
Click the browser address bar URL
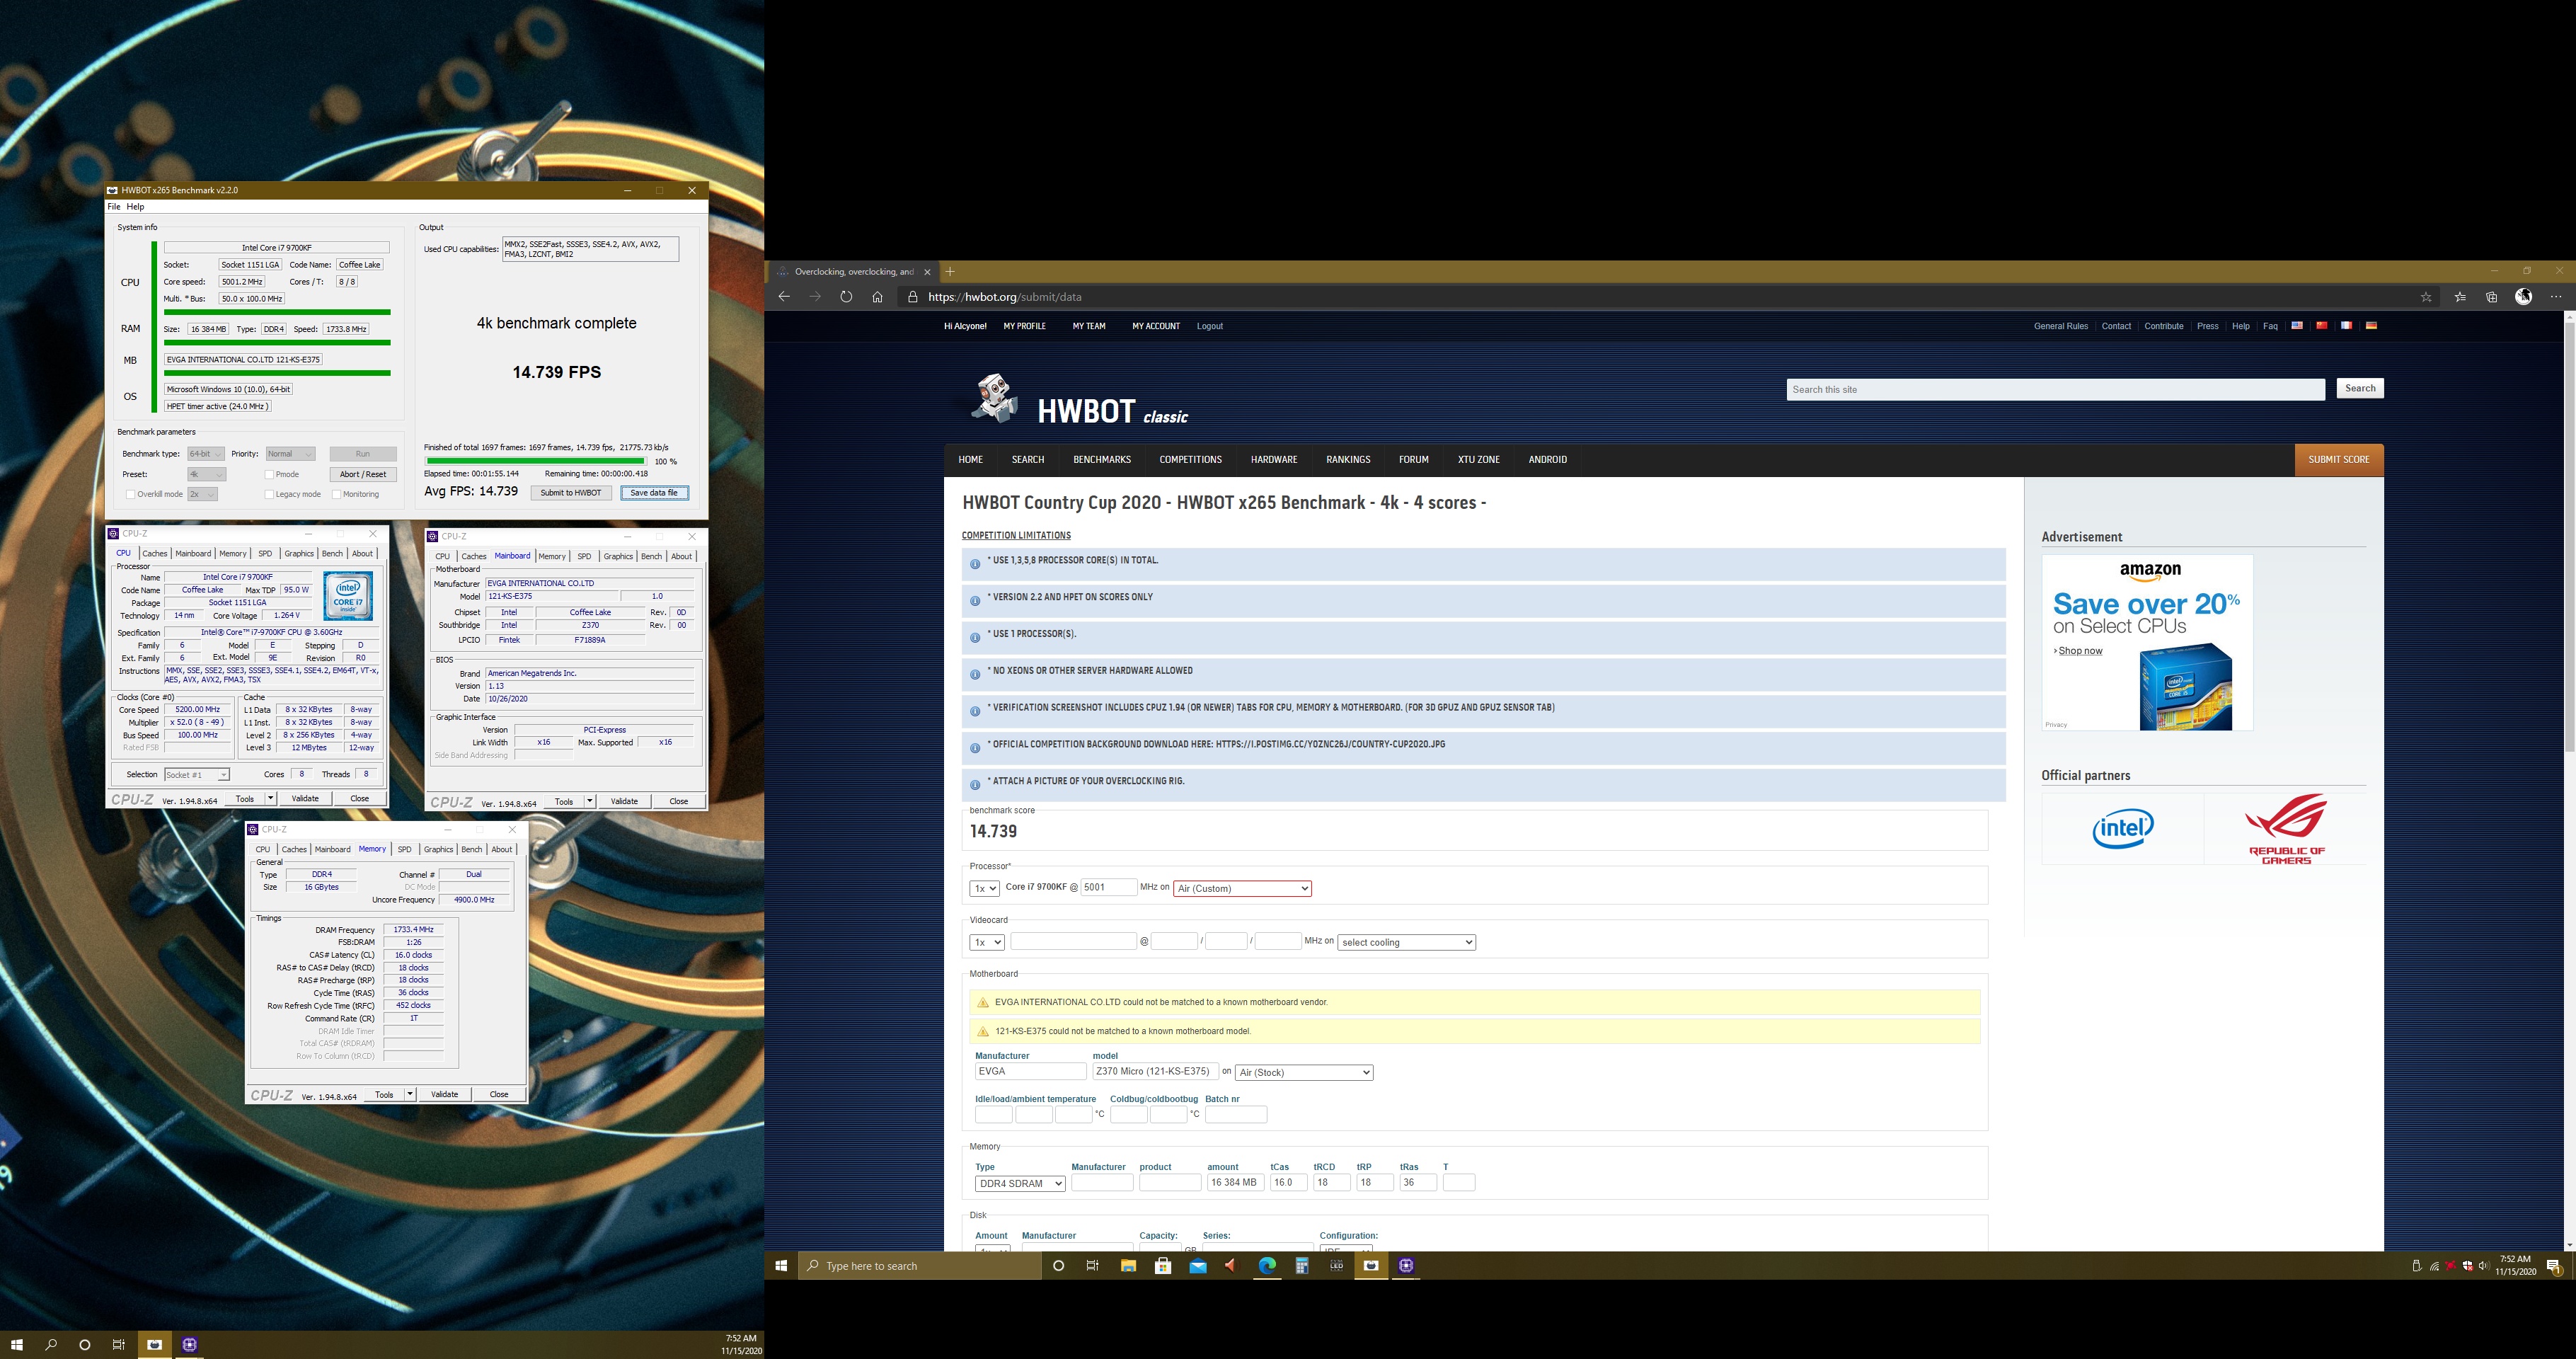[1004, 297]
